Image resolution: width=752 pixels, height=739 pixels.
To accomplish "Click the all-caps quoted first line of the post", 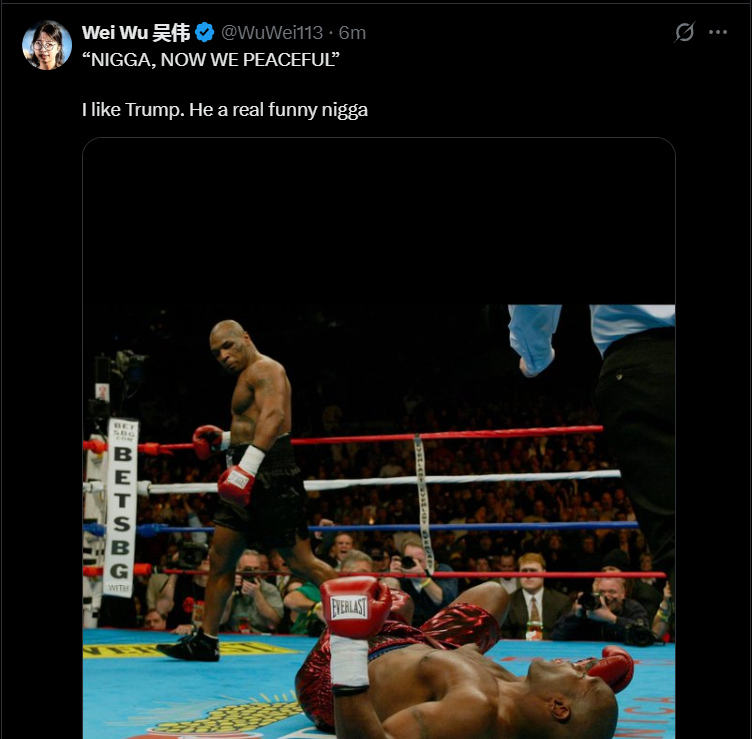I will 211,60.
